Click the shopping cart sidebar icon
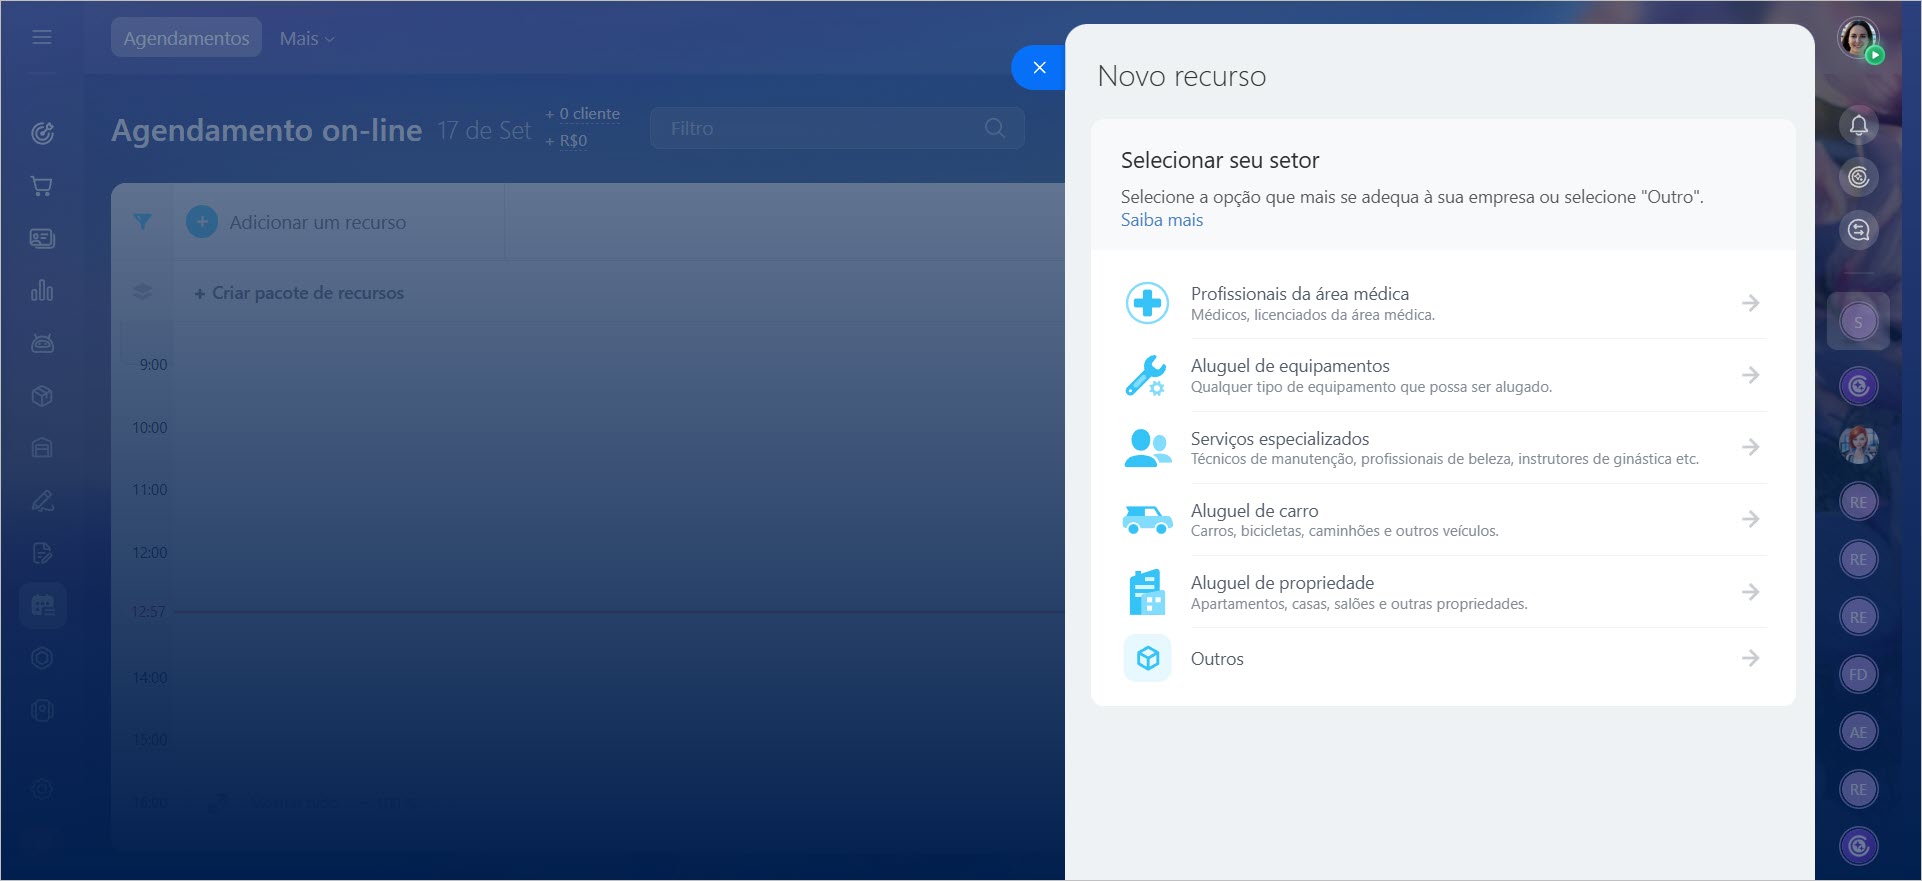 pyautogui.click(x=42, y=186)
